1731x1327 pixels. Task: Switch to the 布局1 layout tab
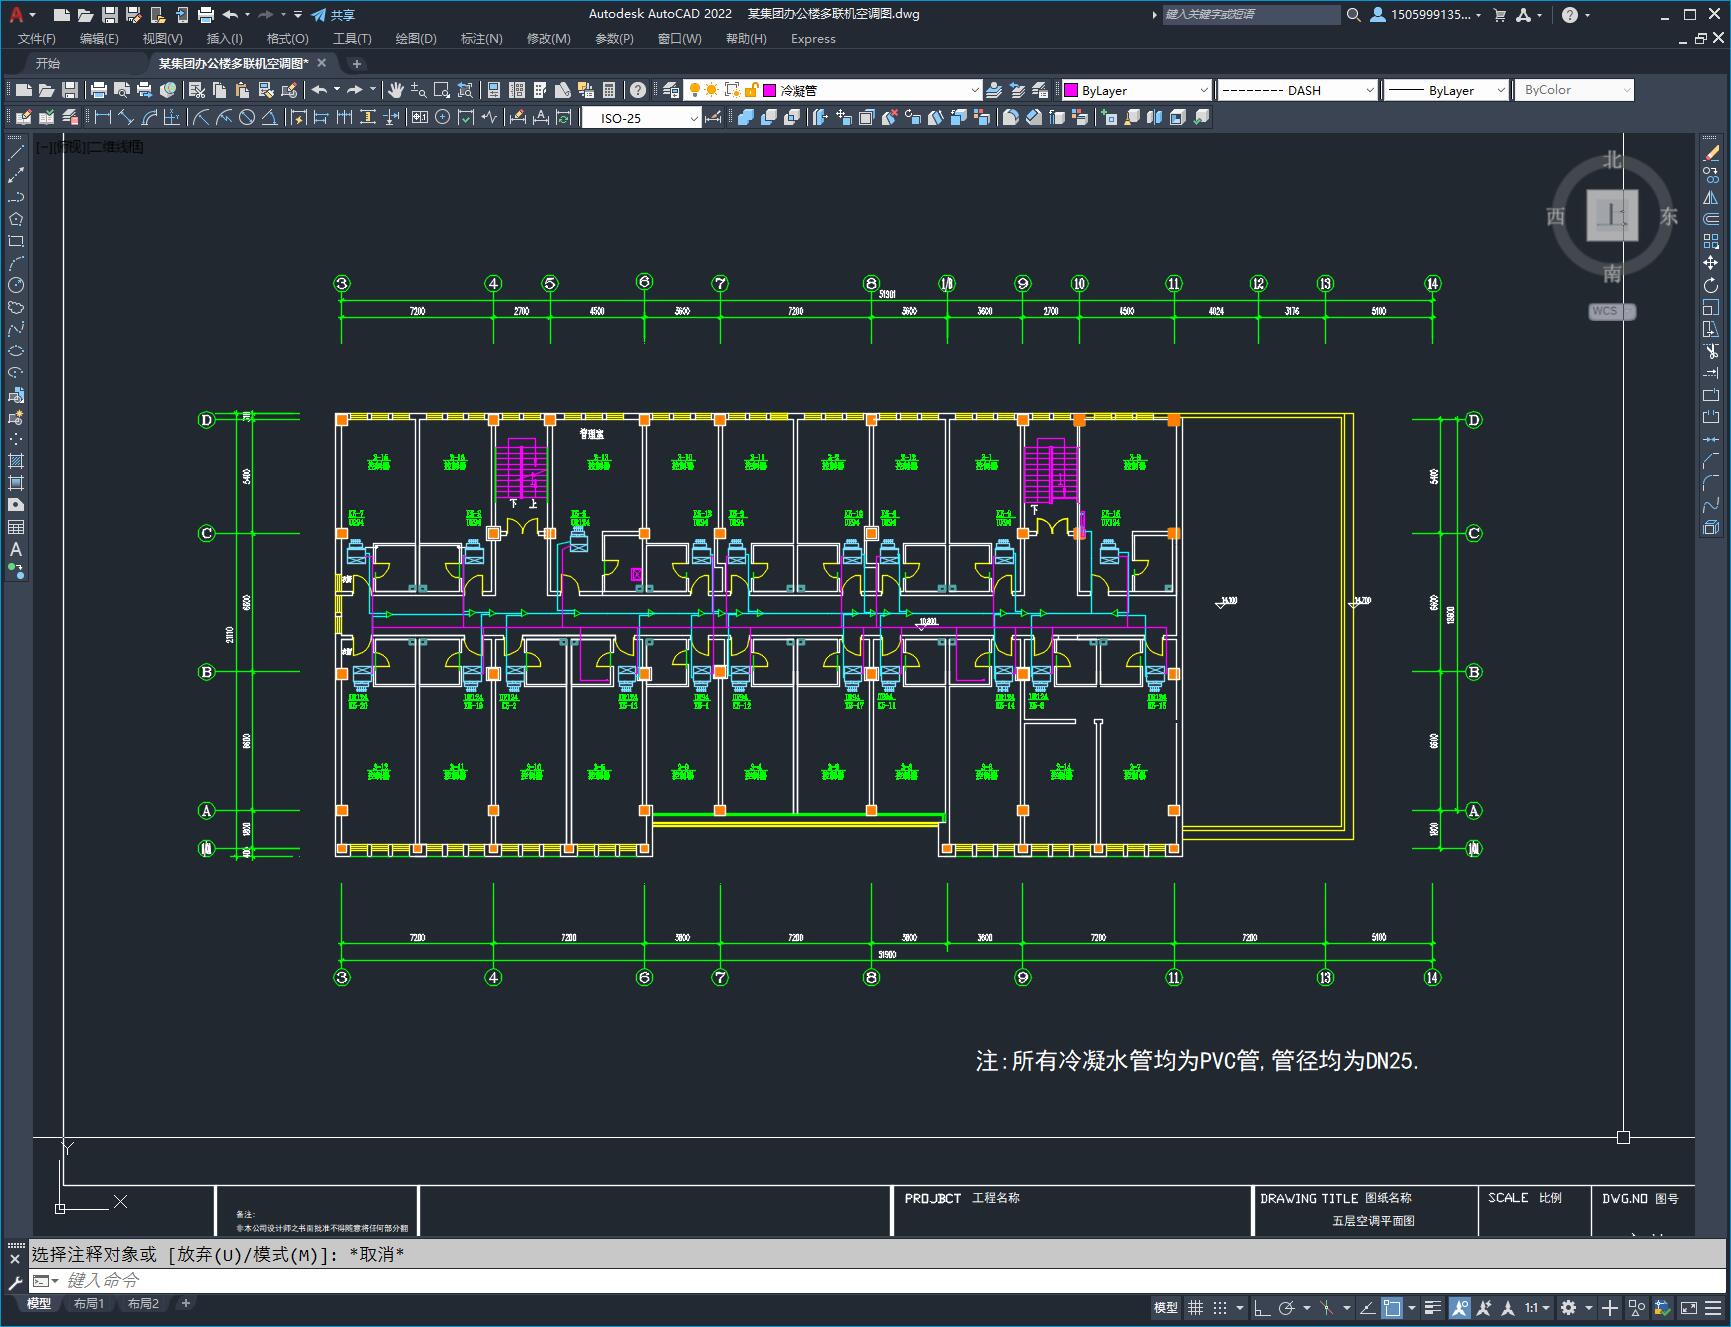coord(88,1303)
